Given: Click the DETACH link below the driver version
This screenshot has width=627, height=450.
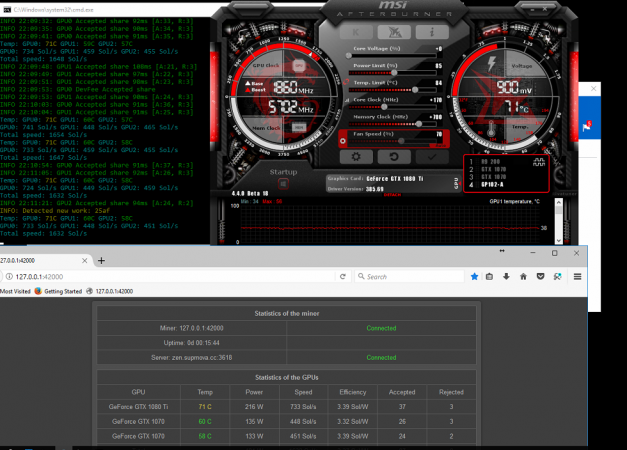Looking at the screenshot, I should coord(392,195).
